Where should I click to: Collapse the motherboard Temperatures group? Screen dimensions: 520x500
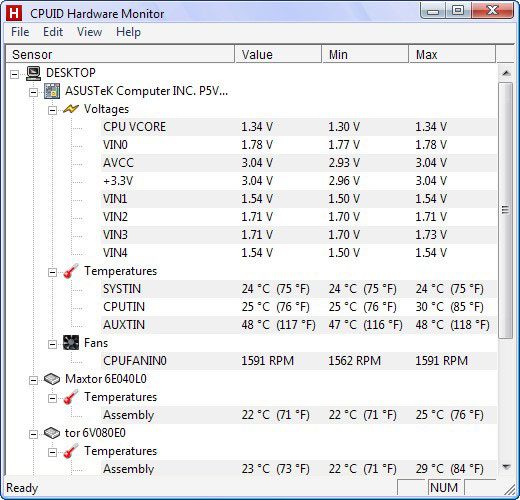tap(52, 272)
